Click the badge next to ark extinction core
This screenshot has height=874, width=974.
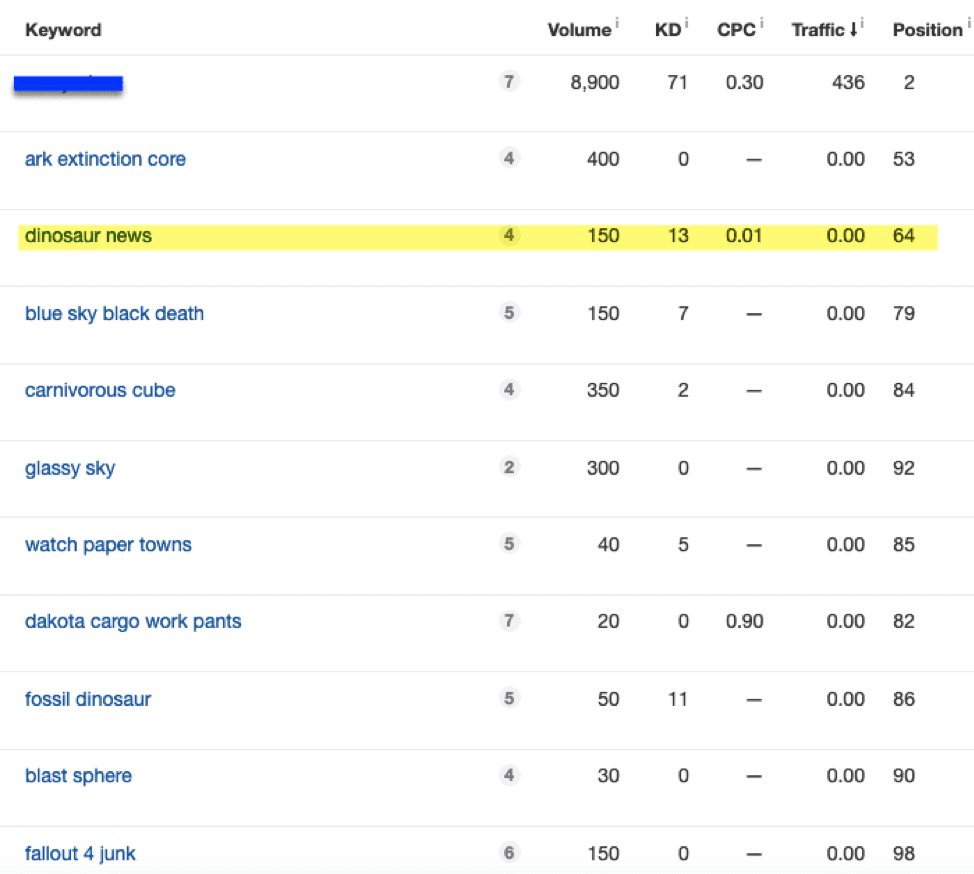click(509, 159)
